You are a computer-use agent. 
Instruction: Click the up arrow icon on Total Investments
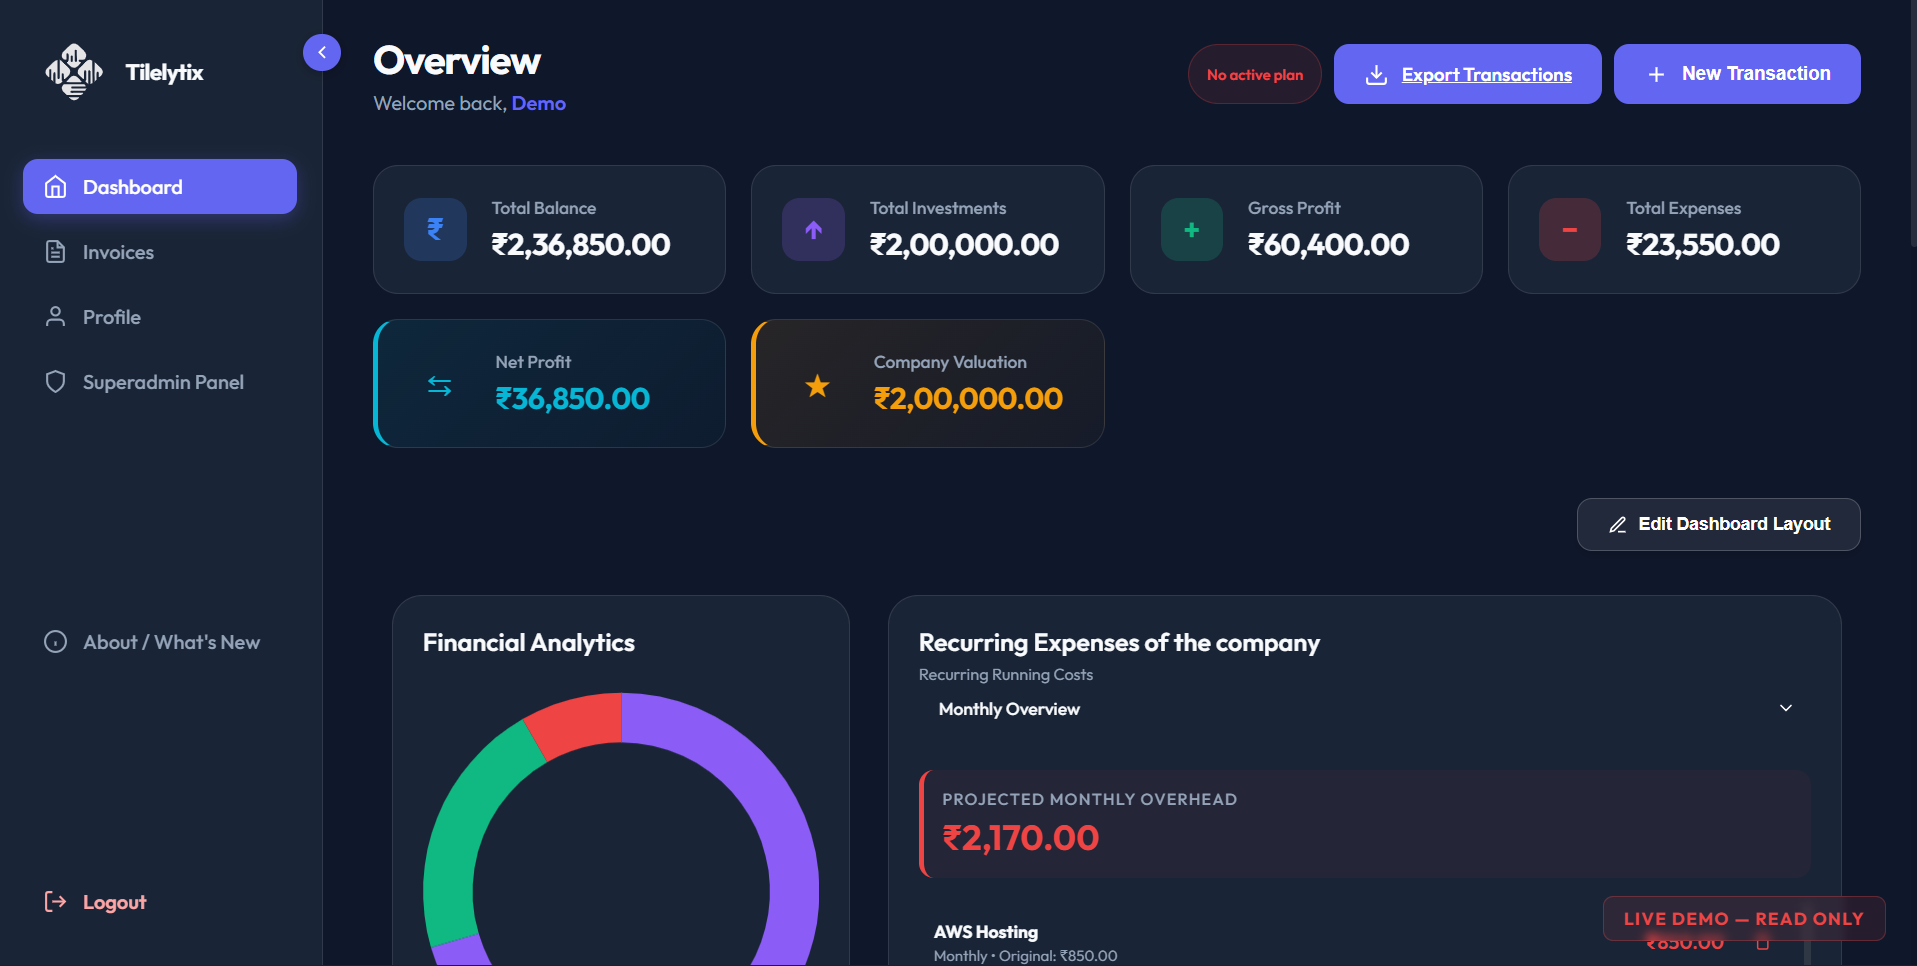[813, 229]
